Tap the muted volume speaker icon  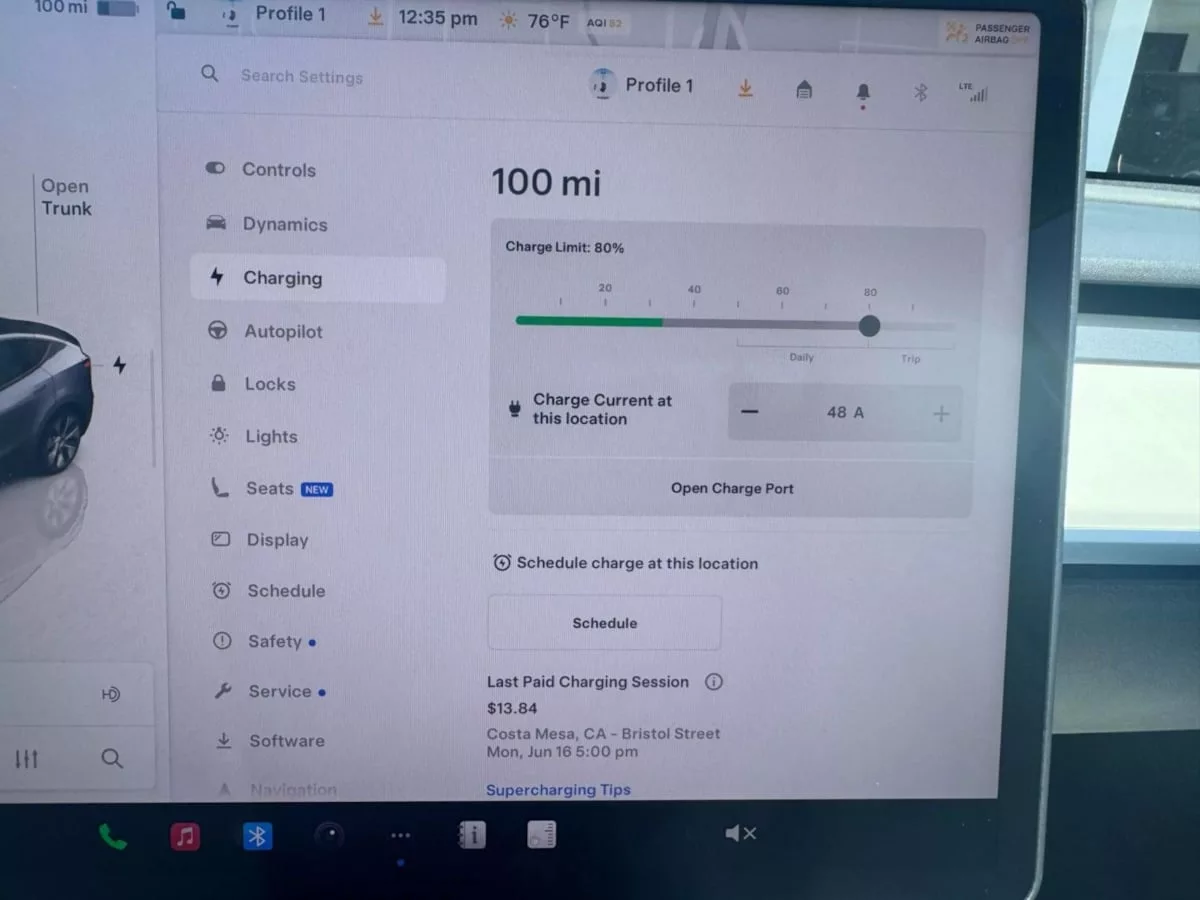click(x=740, y=833)
